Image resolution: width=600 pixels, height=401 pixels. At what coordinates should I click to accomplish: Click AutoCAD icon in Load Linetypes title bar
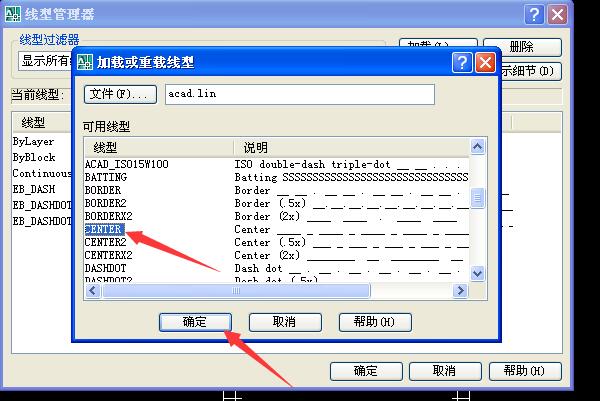(85, 62)
